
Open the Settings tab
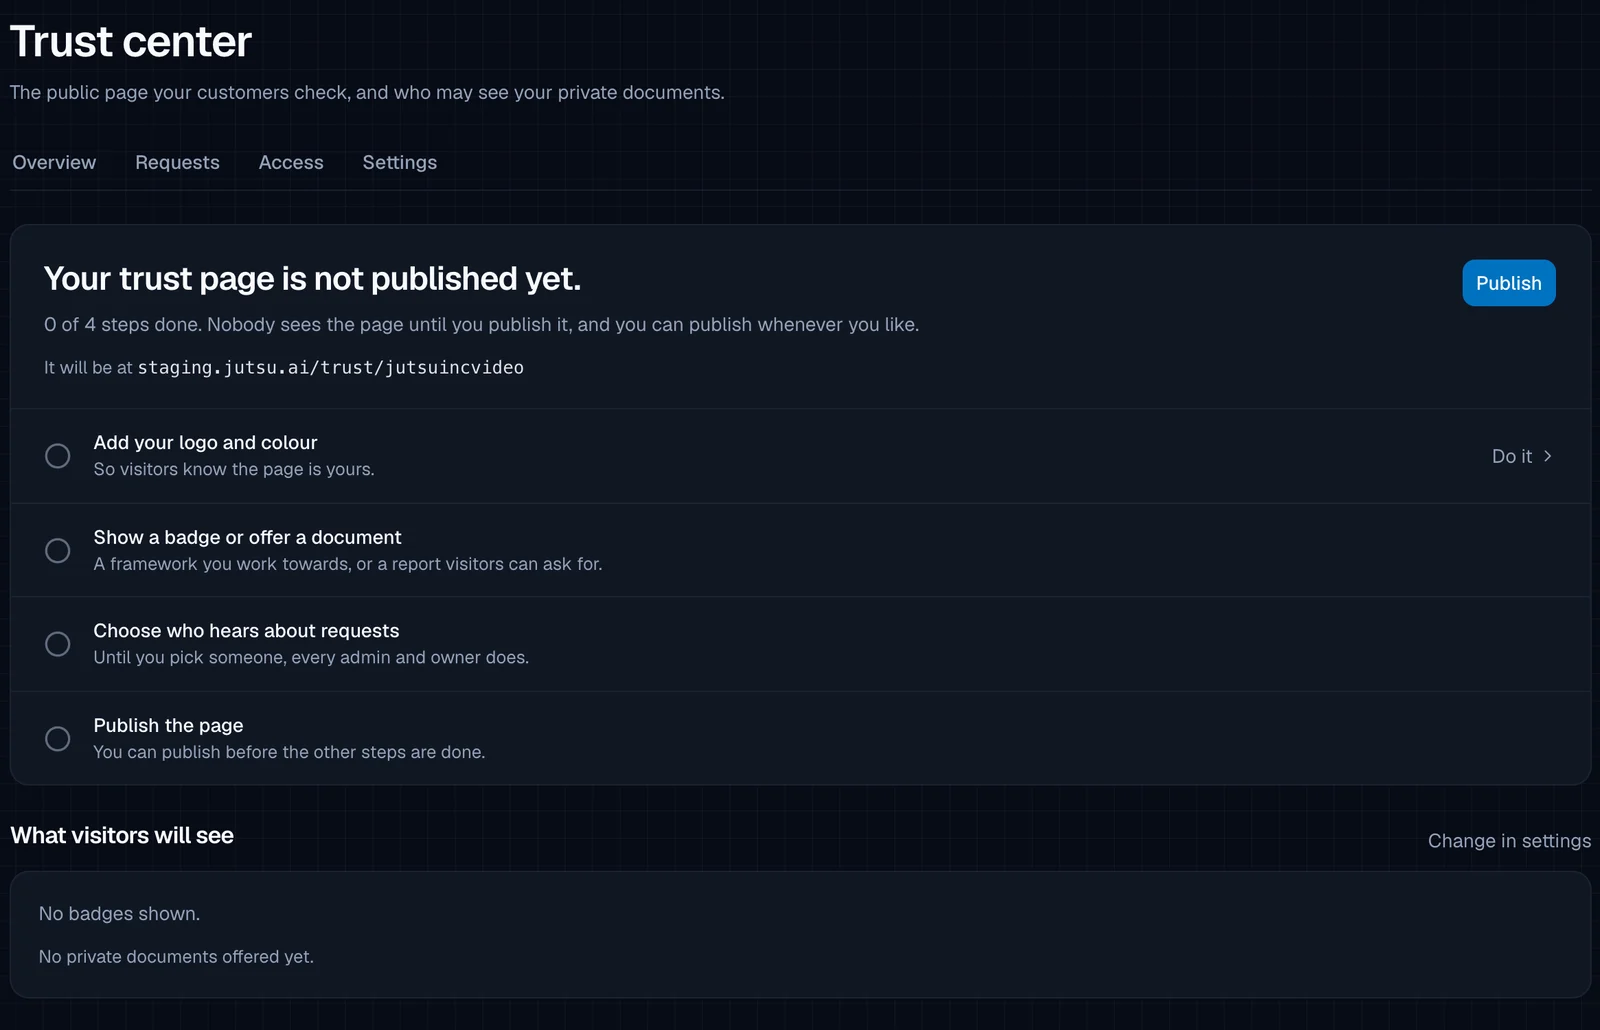tap(399, 162)
